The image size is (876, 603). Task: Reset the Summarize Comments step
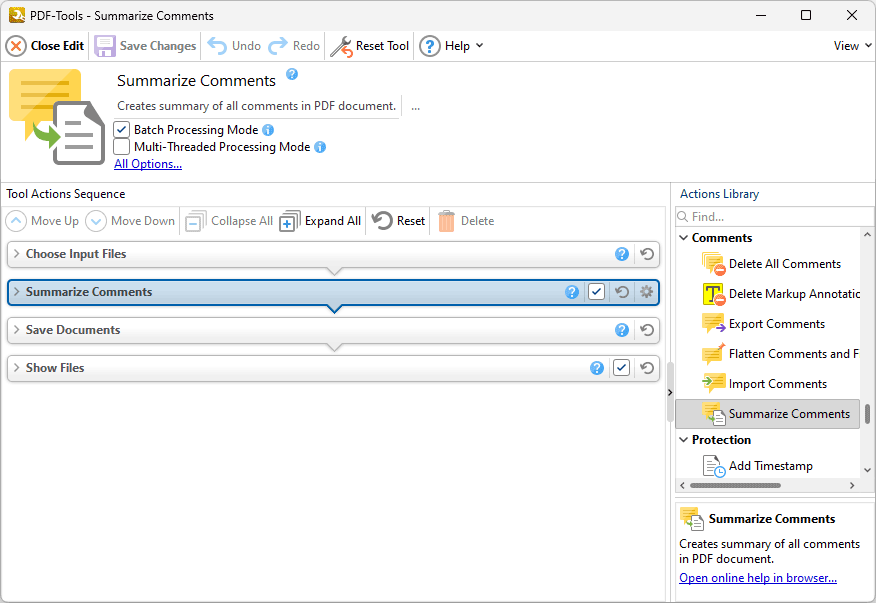click(x=622, y=292)
